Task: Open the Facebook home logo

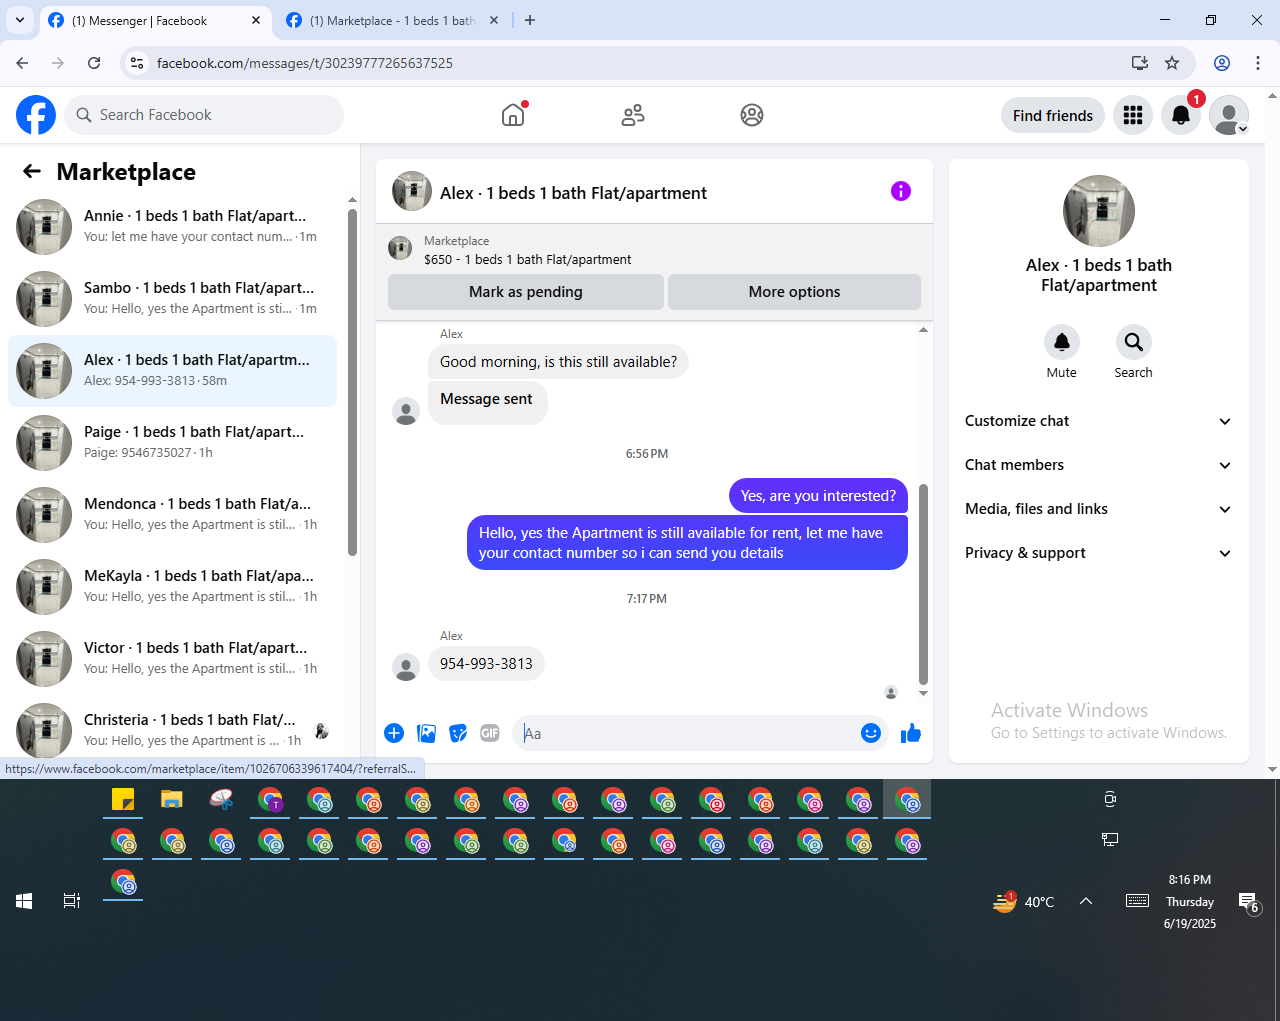Action: [36, 115]
